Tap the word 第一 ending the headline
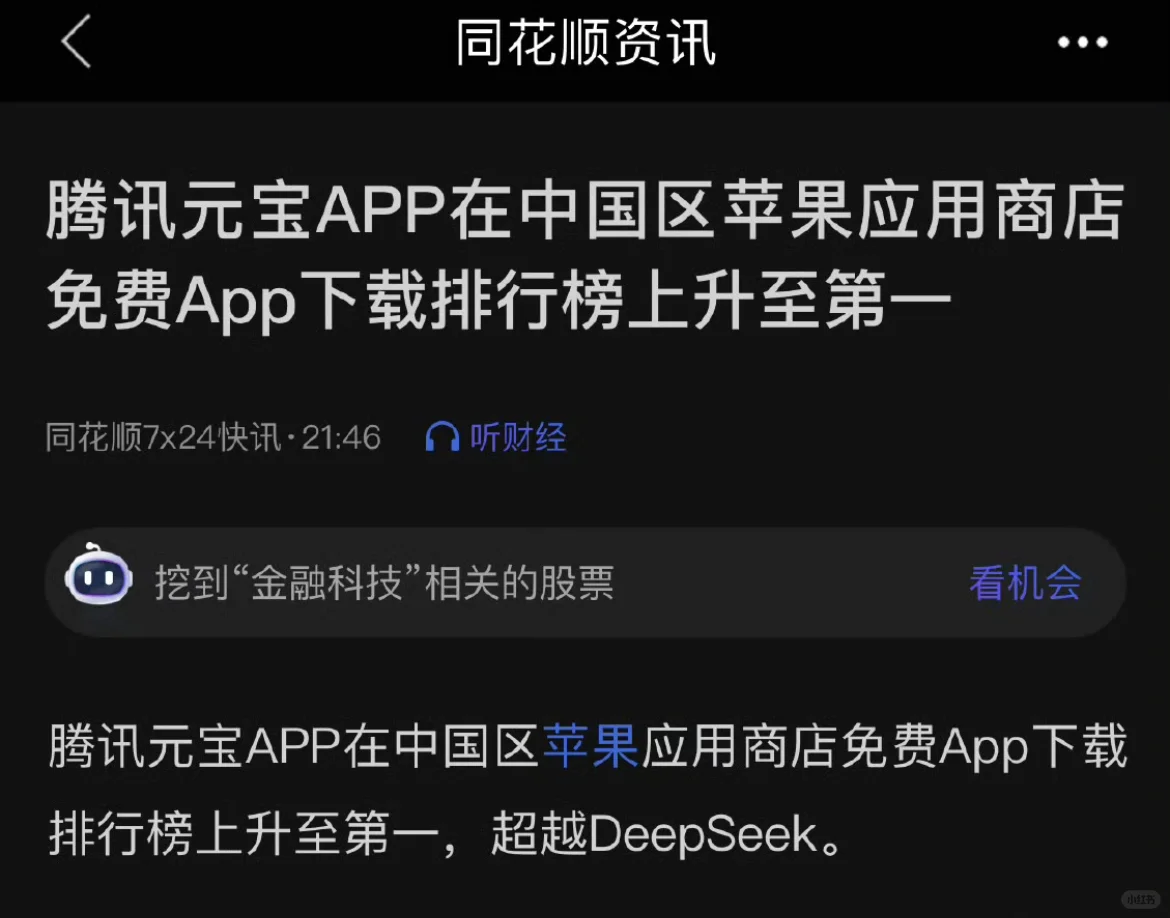The height and width of the screenshot is (918, 1170). pos(888,300)
